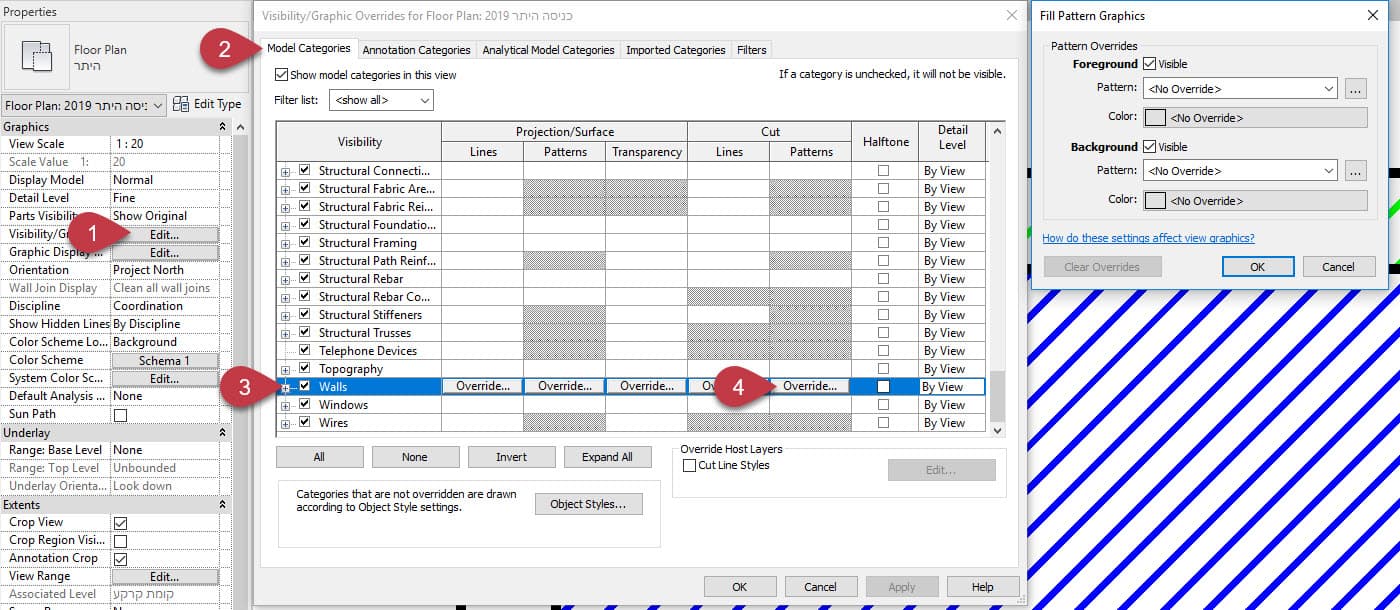Viewport: 1400px width, 610px height.
Task: Switch to Imported Categories tab
Action: click(x=675, y=50)
